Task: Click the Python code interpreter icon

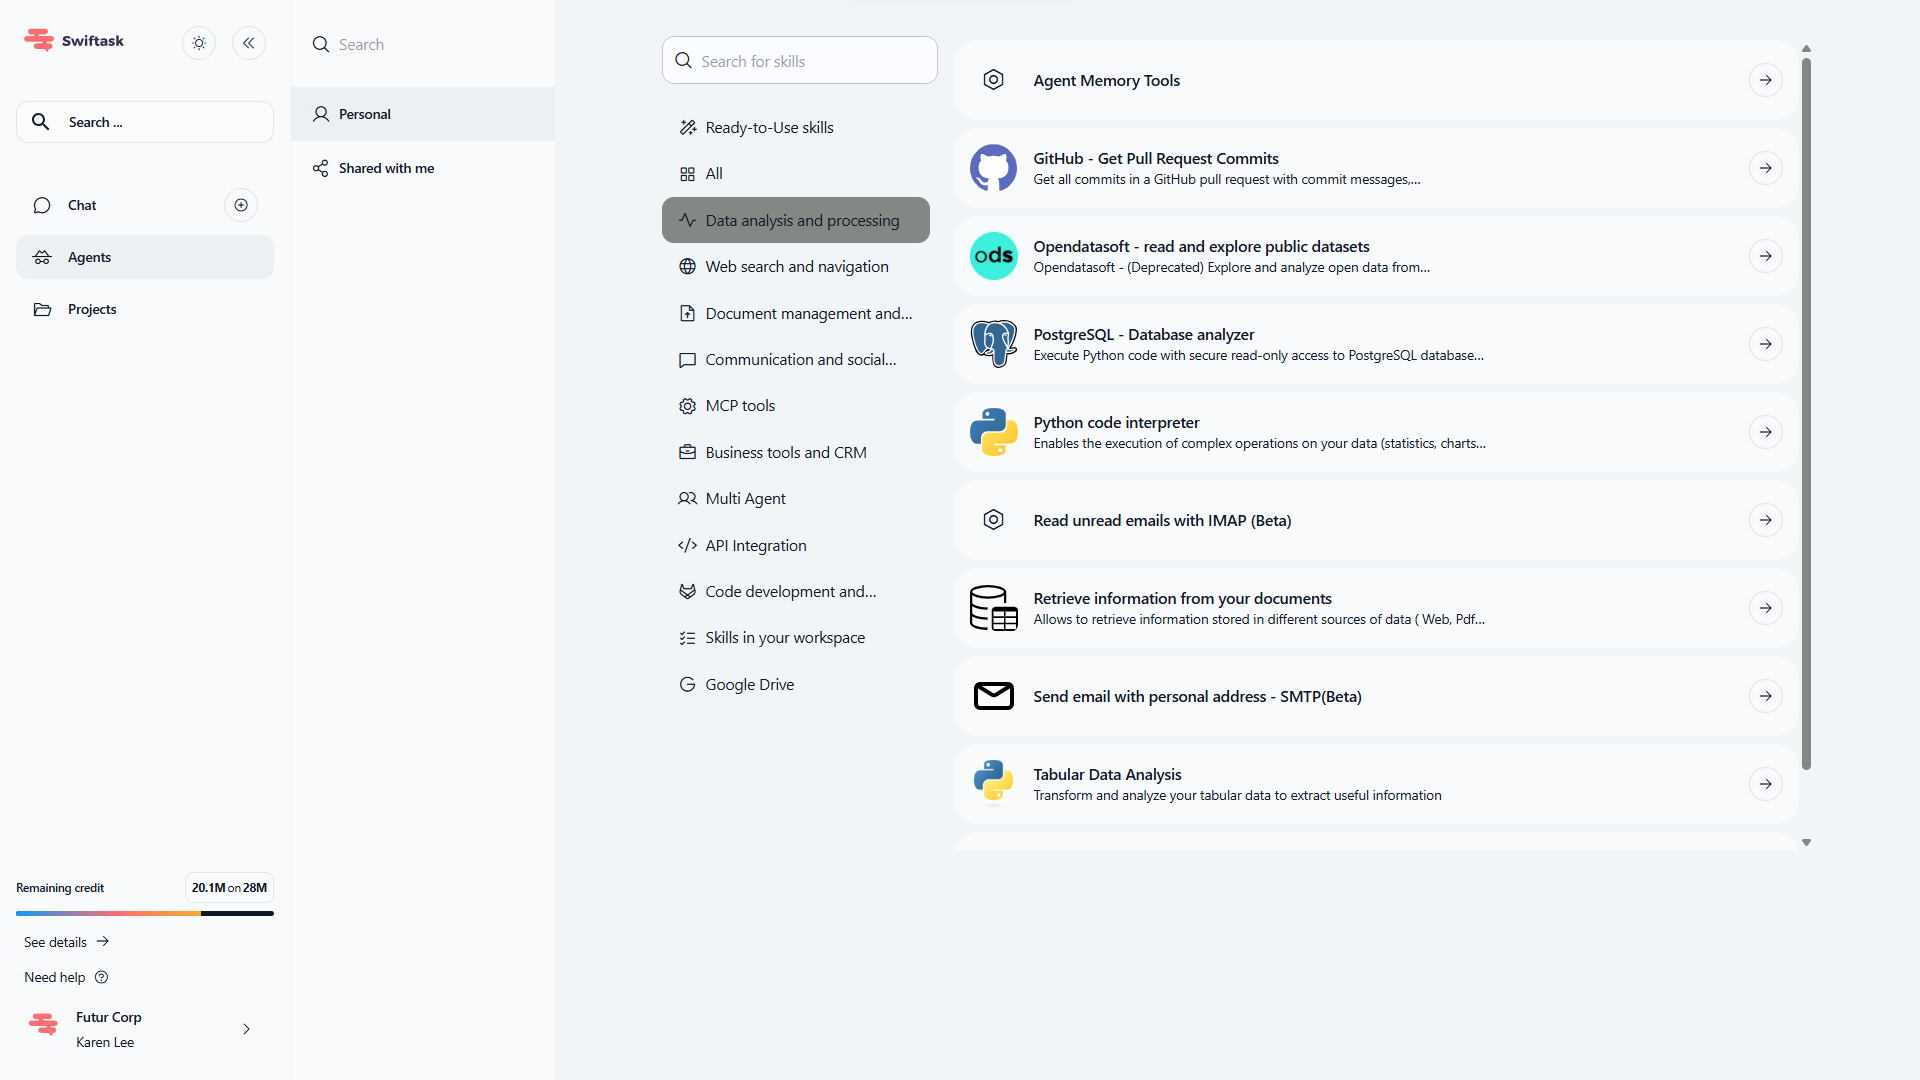Action: (993, 432)
